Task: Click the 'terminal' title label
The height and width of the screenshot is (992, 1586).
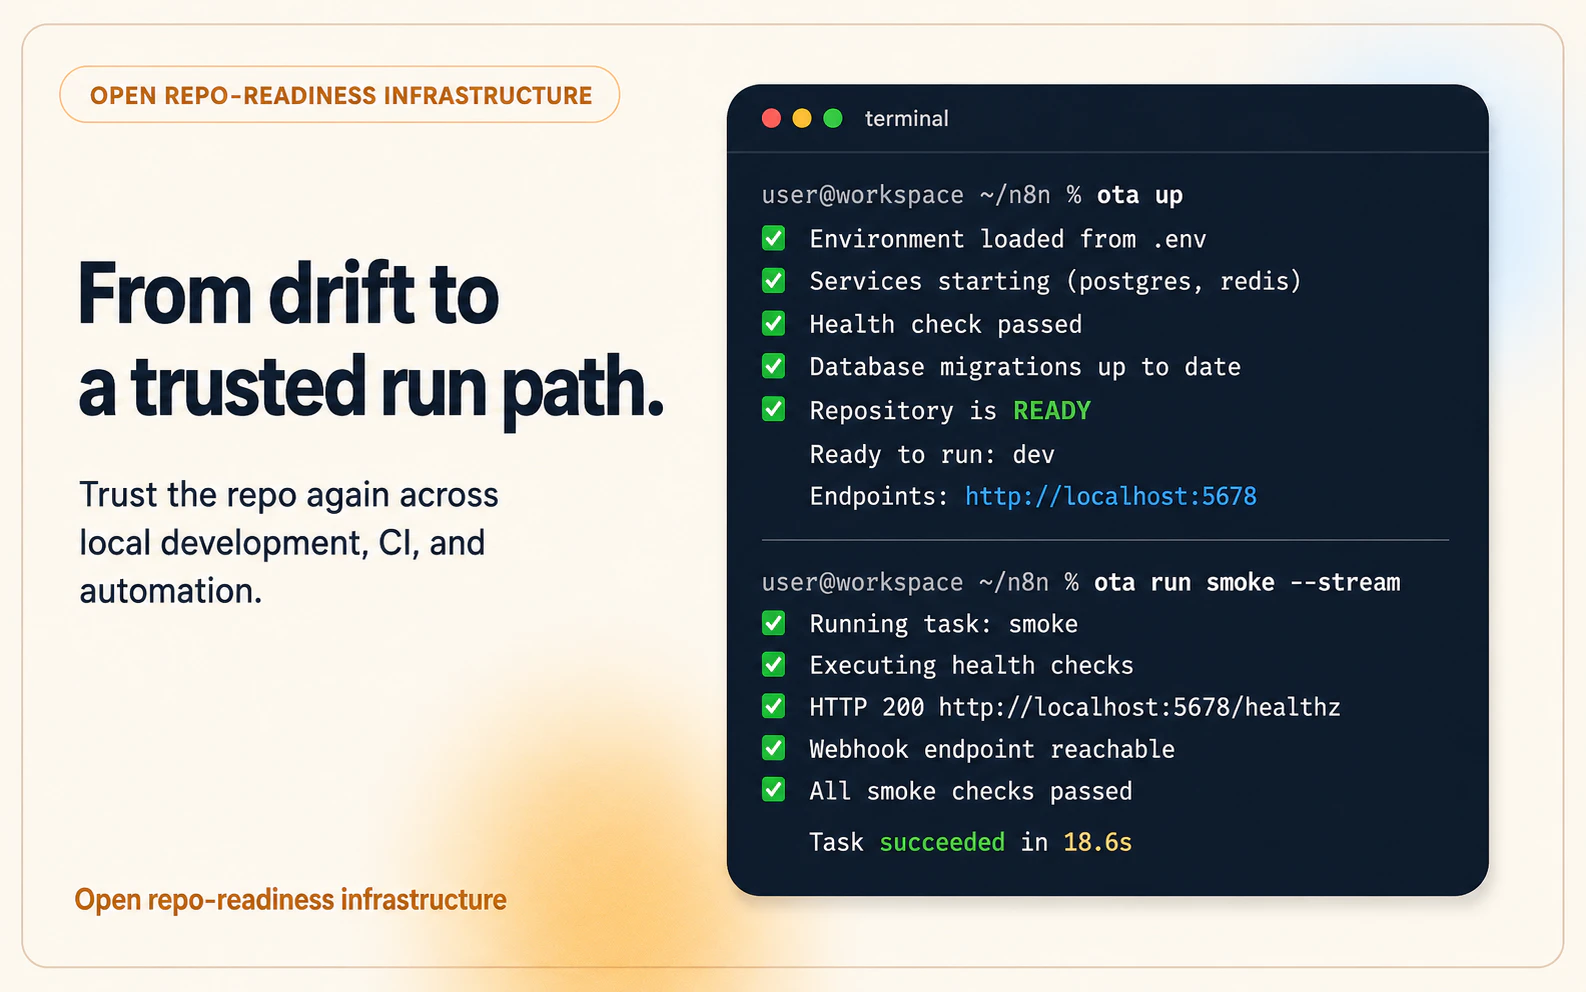Action: point(906,118)
